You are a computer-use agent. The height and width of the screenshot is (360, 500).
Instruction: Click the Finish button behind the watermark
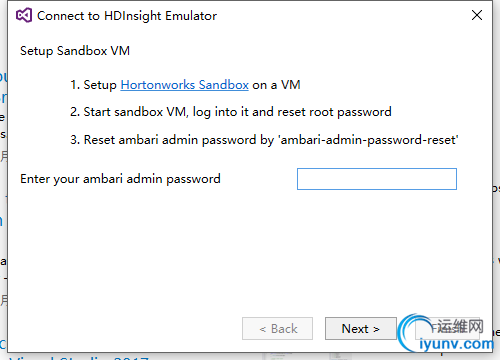click(x=447, y=329)
